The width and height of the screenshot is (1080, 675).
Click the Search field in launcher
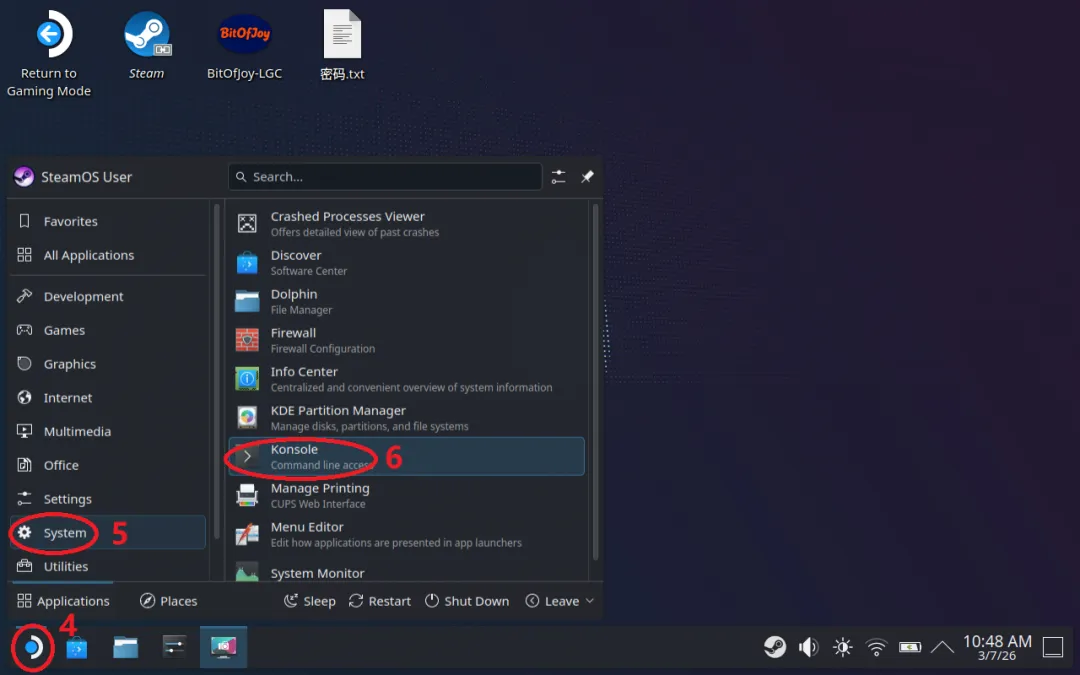(385, 177)
